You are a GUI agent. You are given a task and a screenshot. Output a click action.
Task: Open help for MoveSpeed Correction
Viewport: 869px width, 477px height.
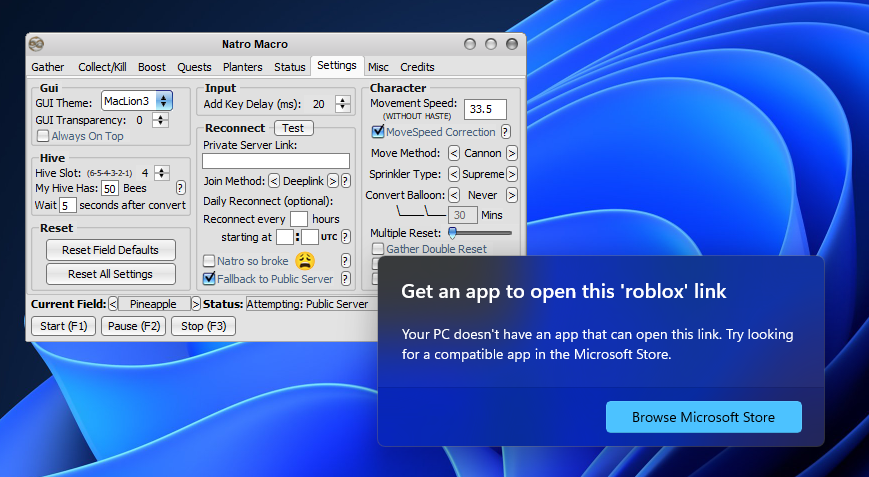click(x=505, y=132)
